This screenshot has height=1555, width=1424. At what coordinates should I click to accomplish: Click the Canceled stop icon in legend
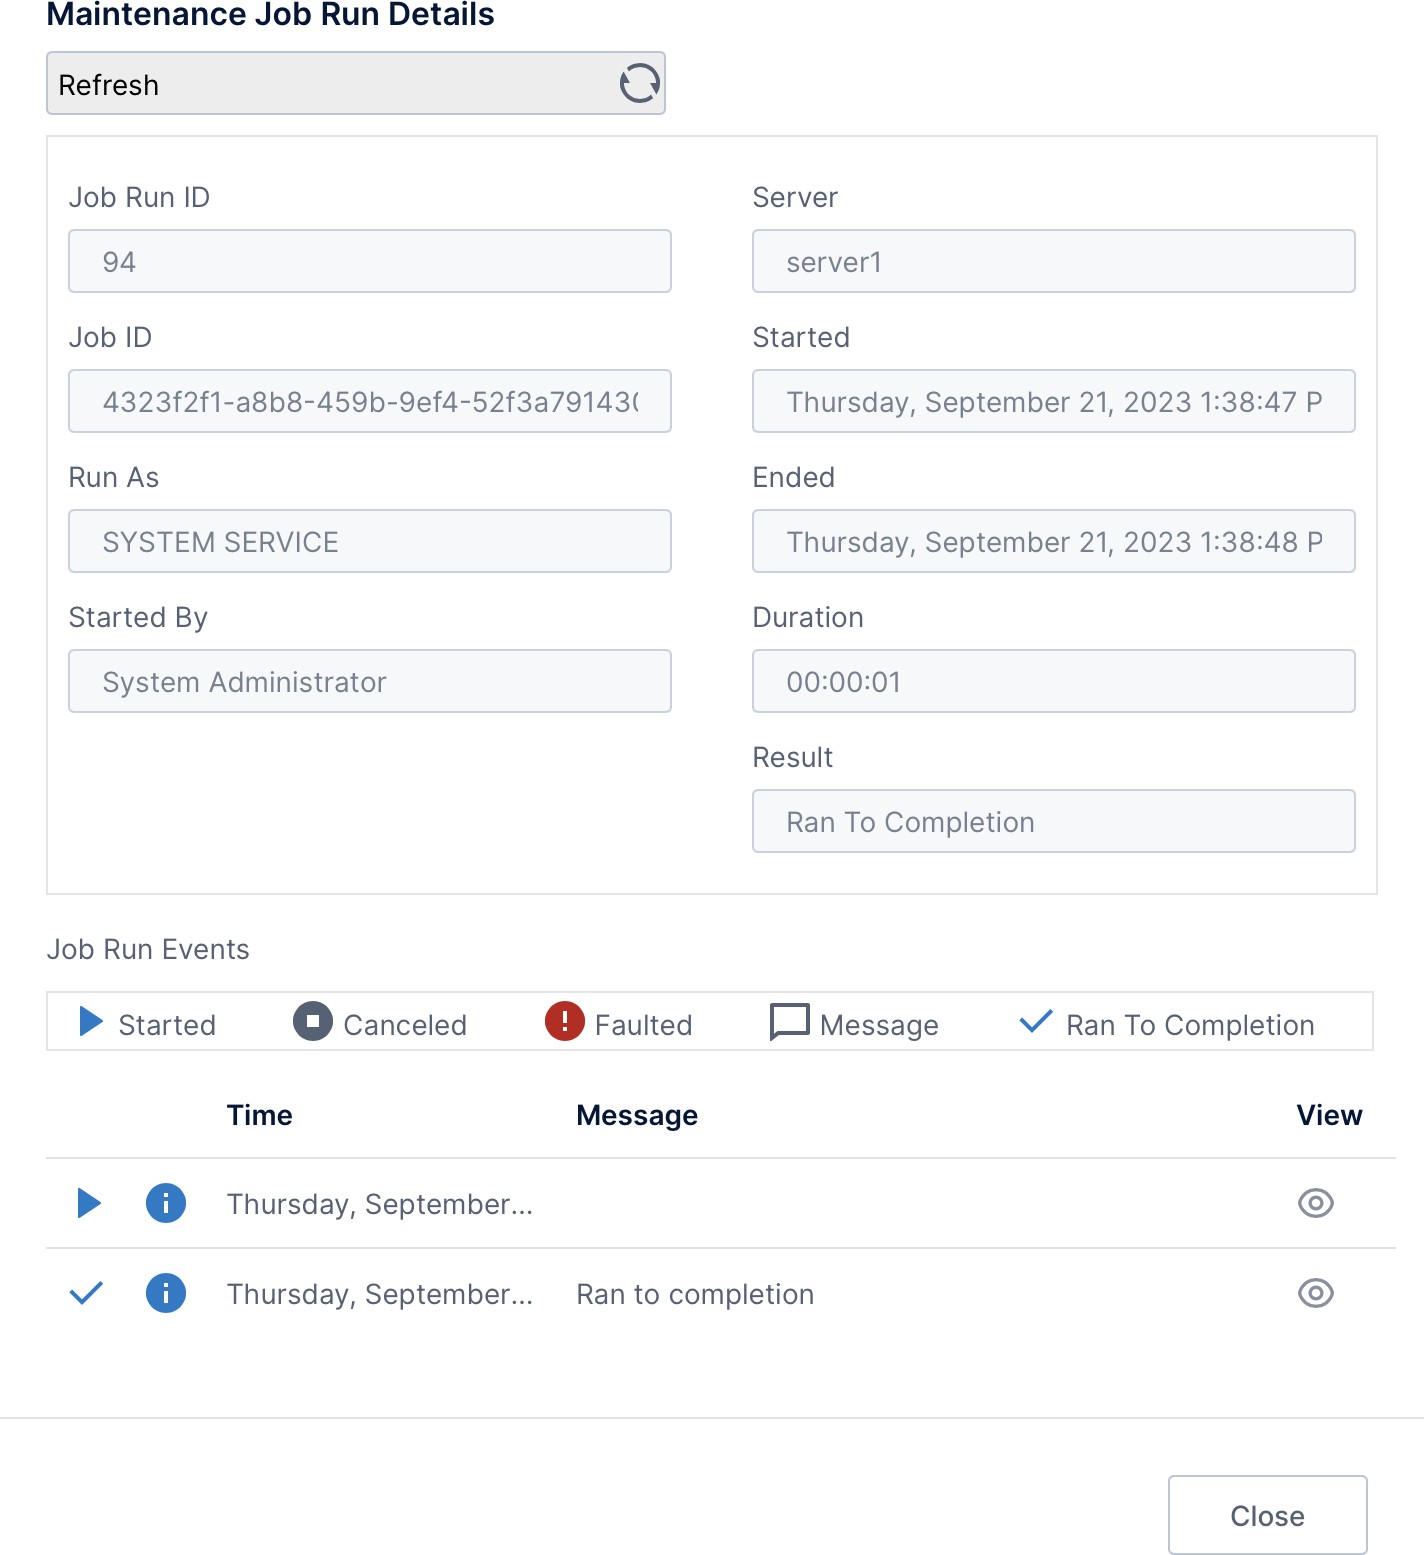(312, 1022)
